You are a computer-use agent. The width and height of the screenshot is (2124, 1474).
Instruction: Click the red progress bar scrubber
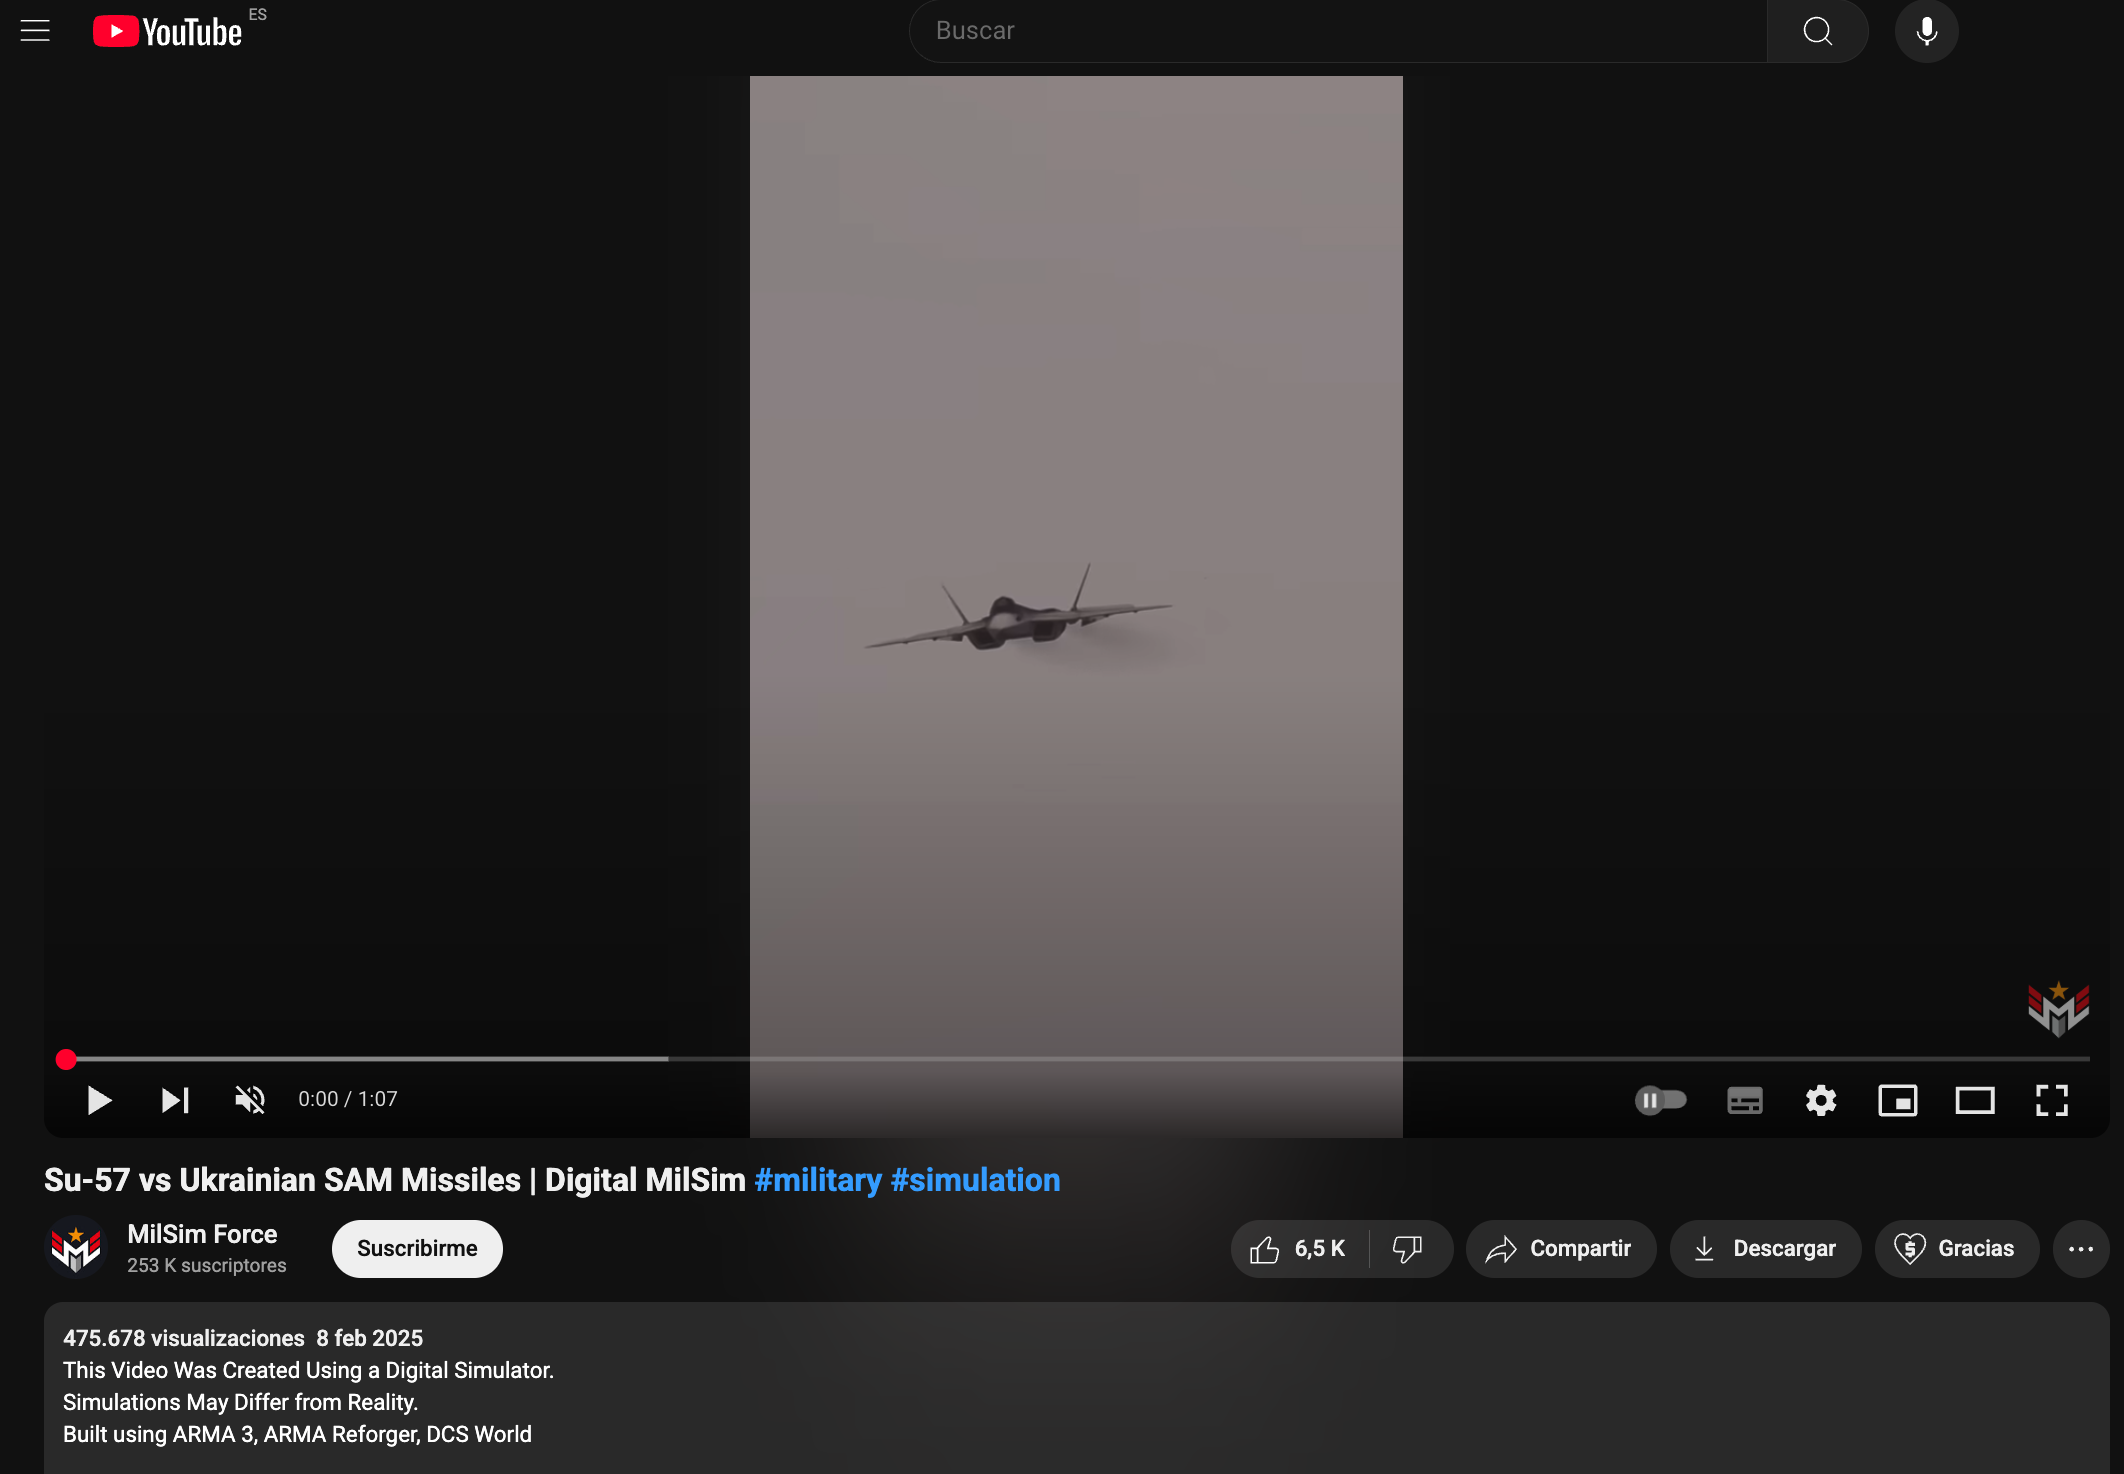(66, 1059)
